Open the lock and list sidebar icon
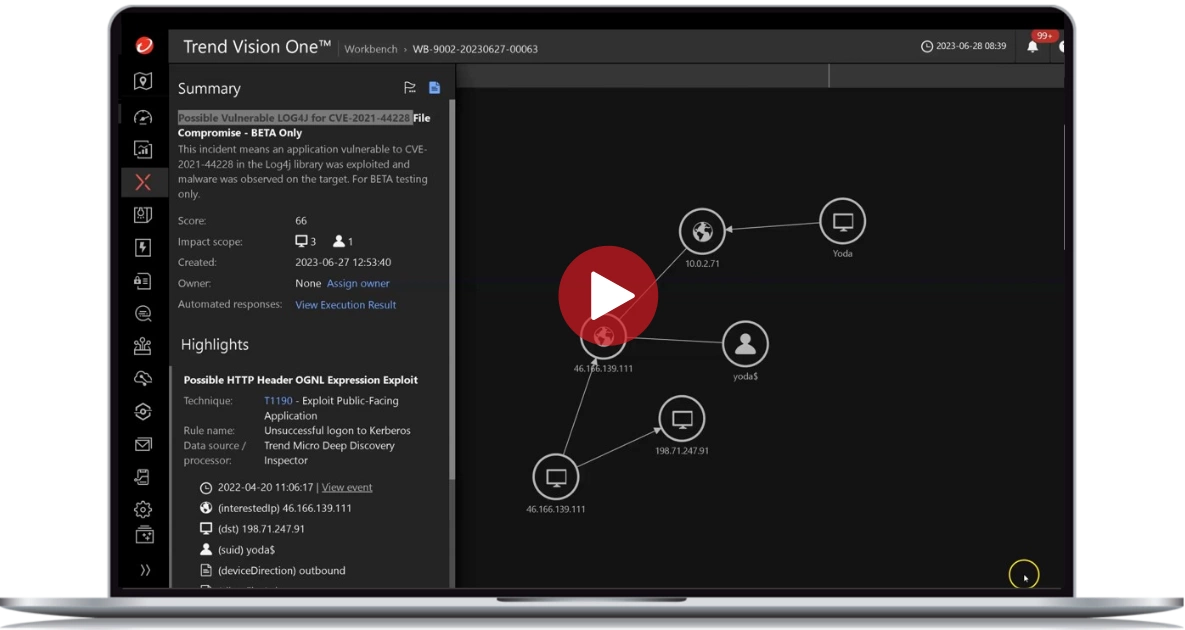Viewport: 1185px width, 630px height. pyautogui.click(x=143, y=281)
